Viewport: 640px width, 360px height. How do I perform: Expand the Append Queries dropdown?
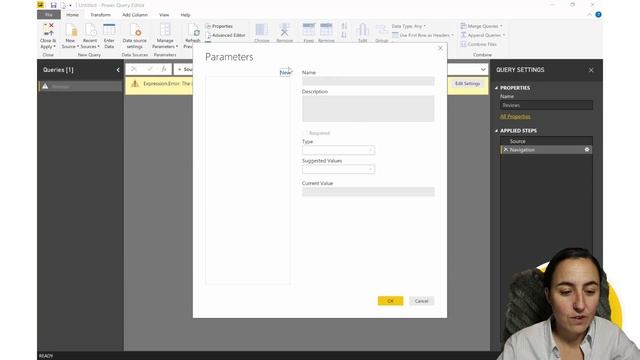click(x=504, y=35)
